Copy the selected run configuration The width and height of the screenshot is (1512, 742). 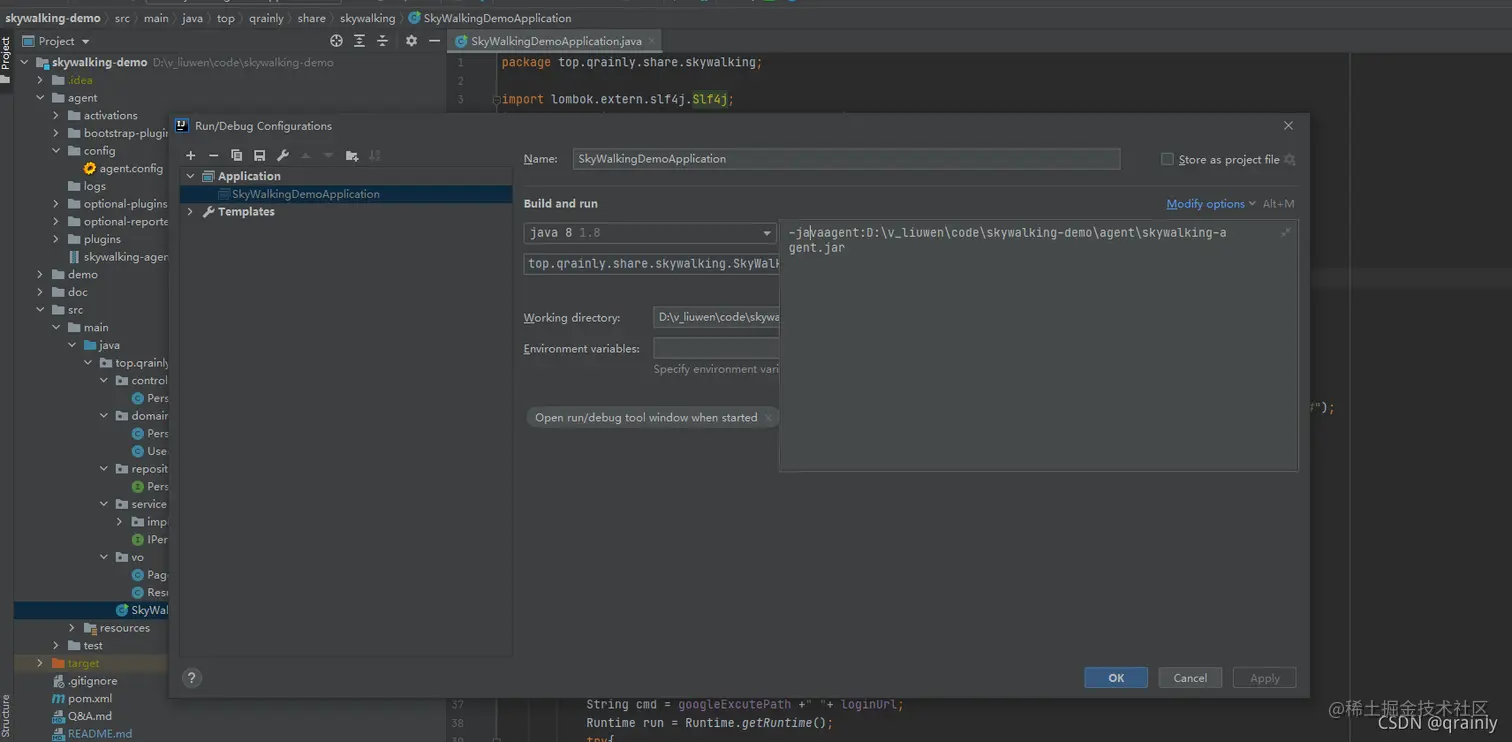coord(236,156)
